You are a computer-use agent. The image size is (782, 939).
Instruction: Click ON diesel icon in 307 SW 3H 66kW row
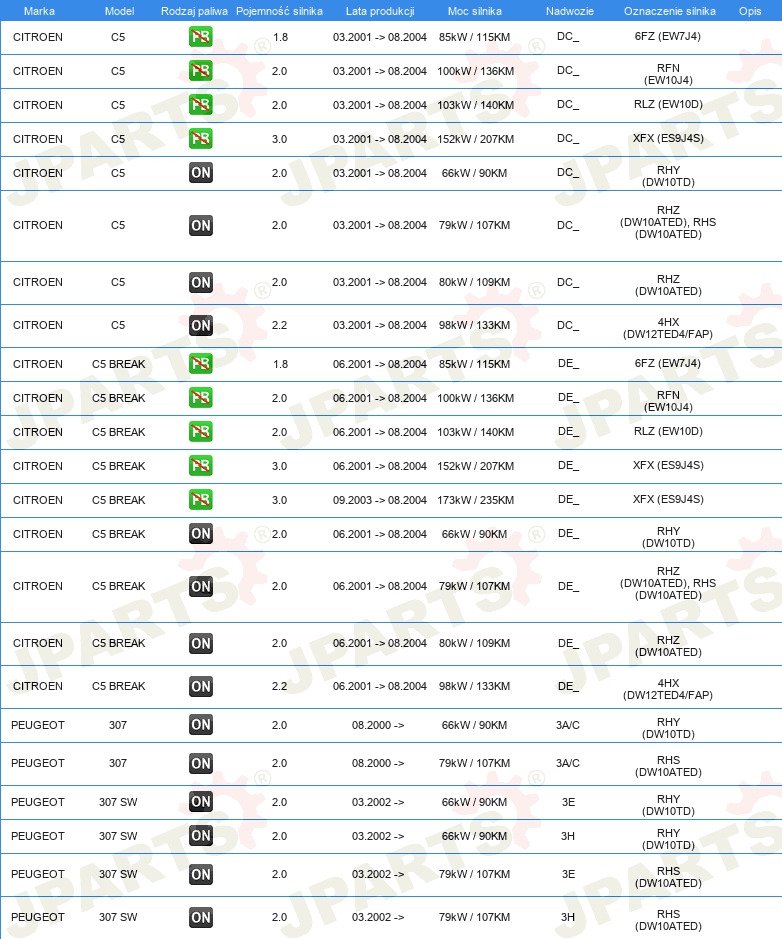(201, 836)
